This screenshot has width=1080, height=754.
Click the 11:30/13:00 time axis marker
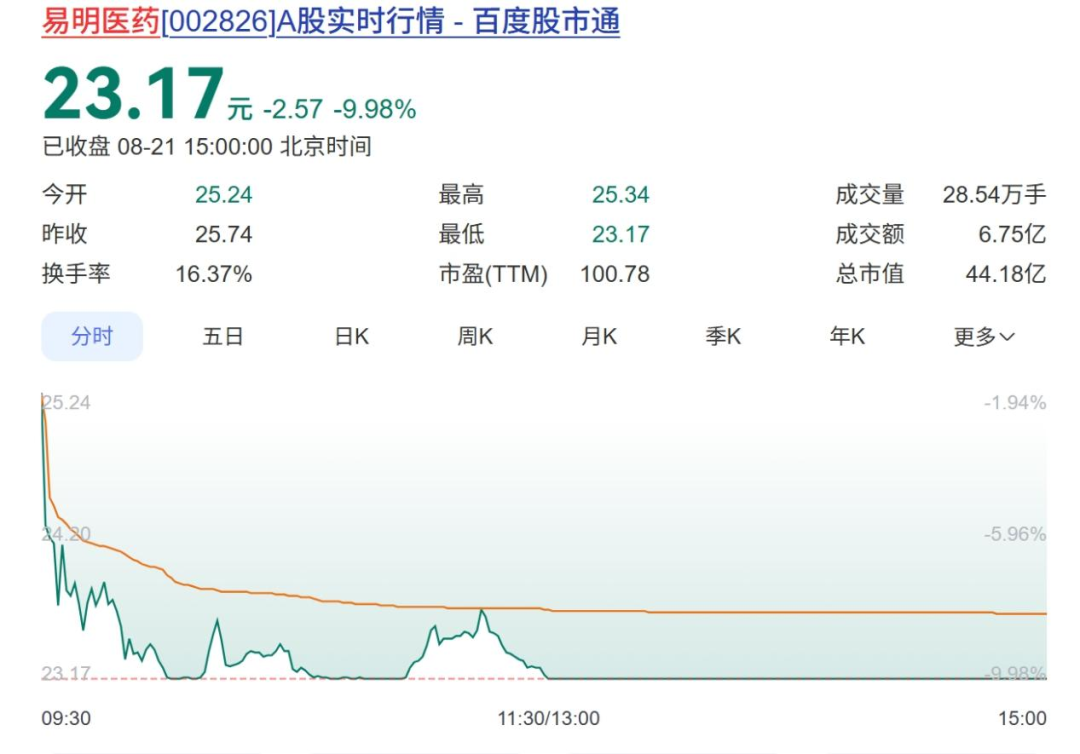549,718
